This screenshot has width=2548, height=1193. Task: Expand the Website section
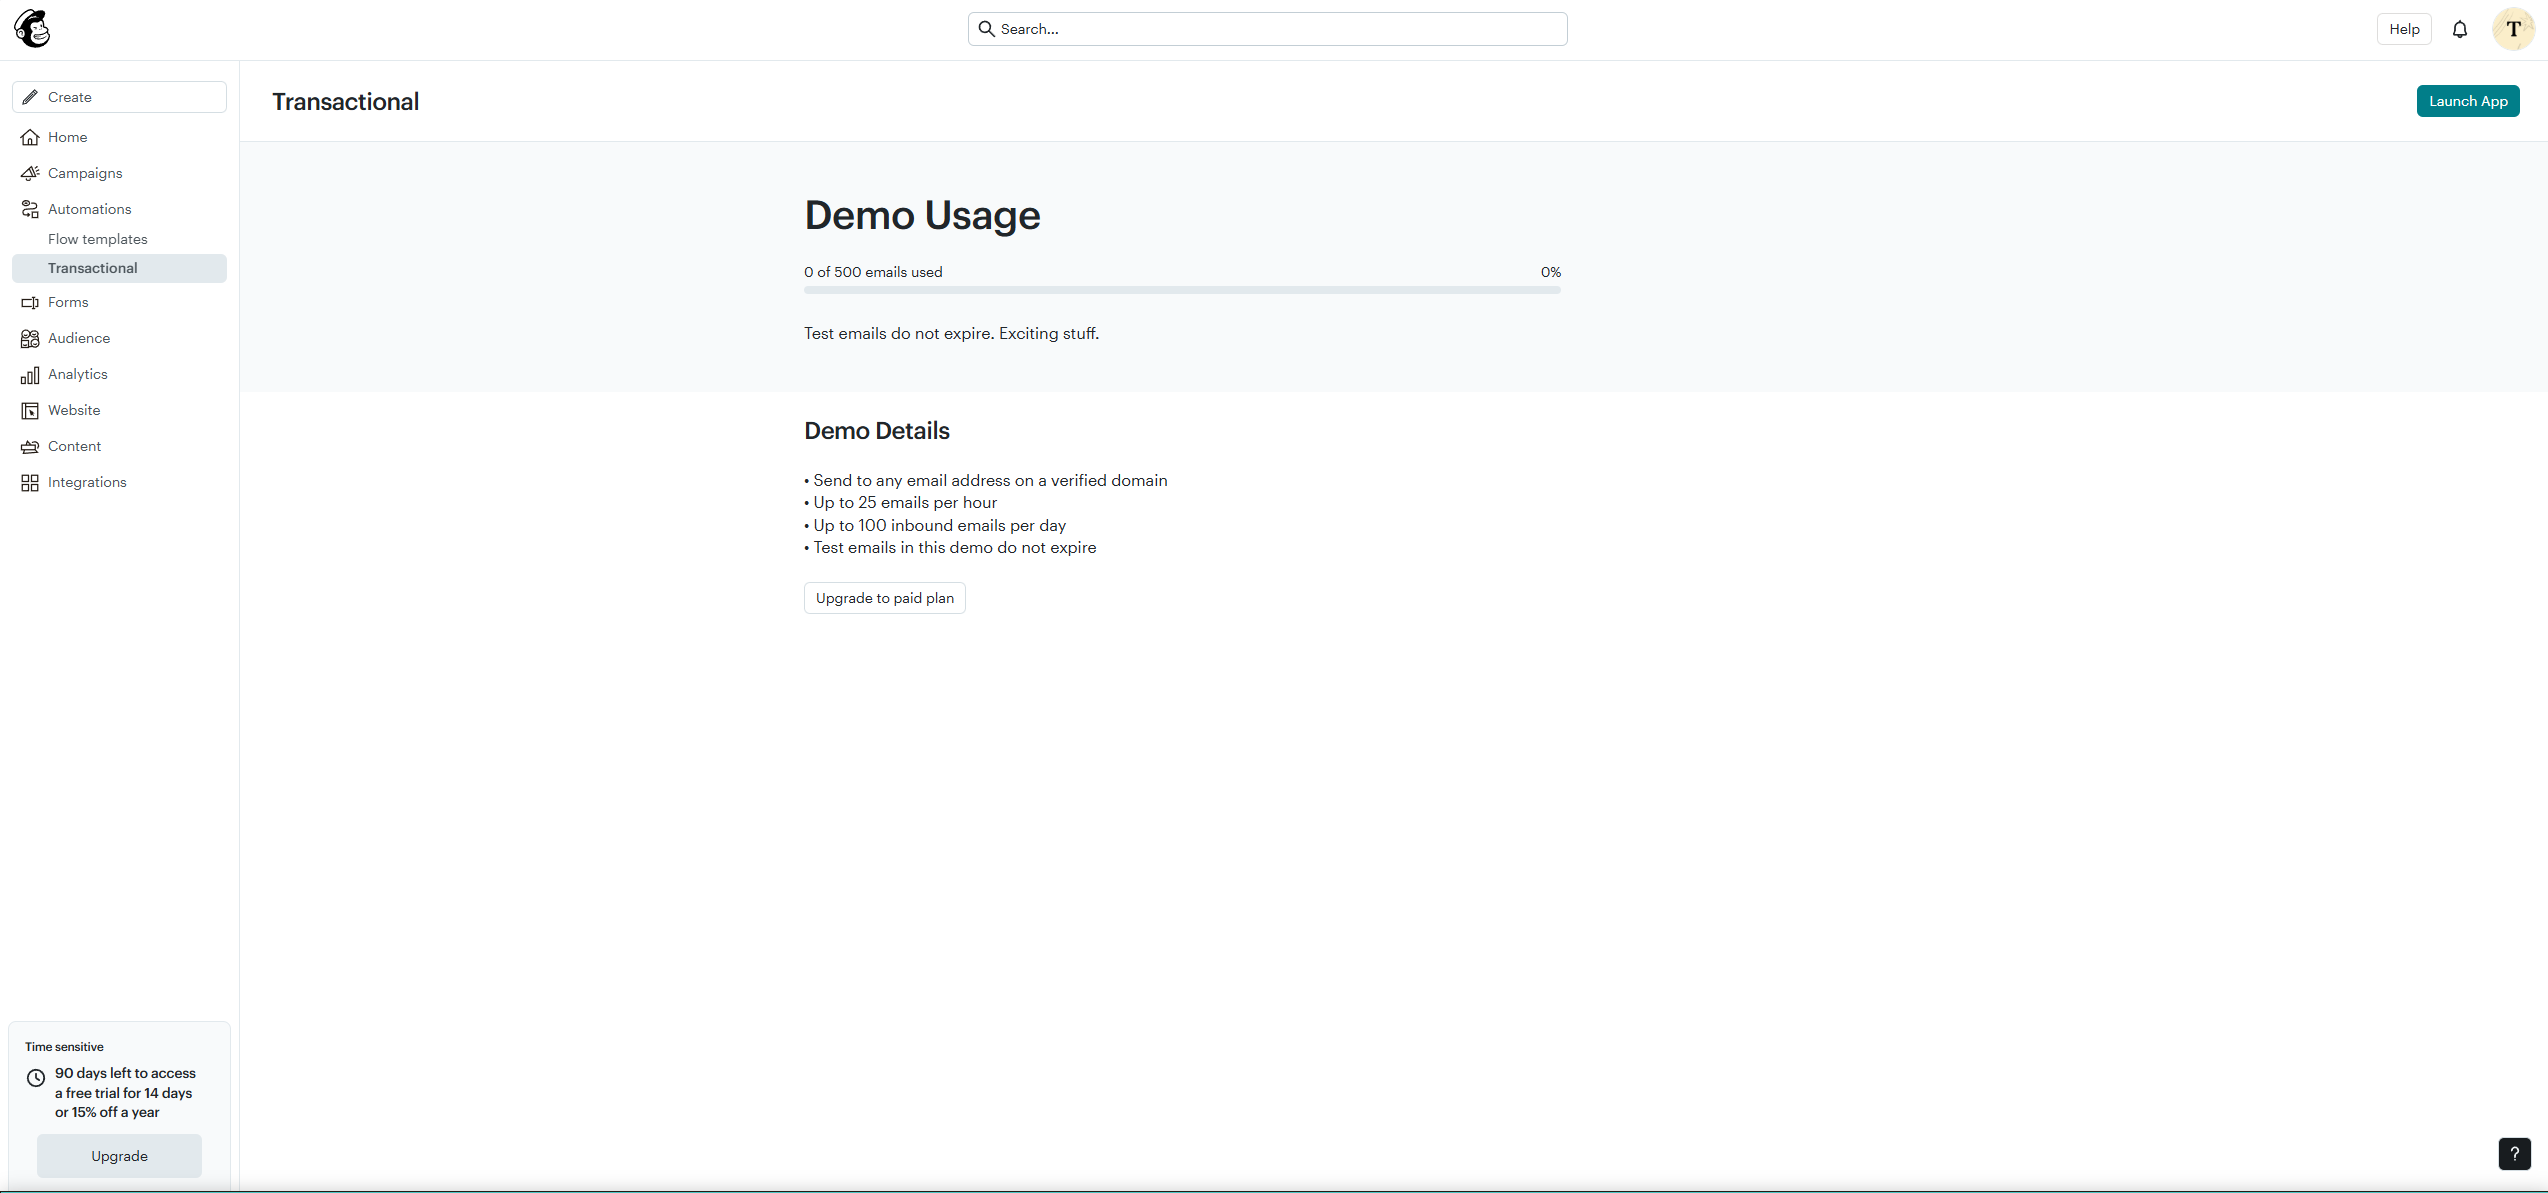click(x=119, y=410)
